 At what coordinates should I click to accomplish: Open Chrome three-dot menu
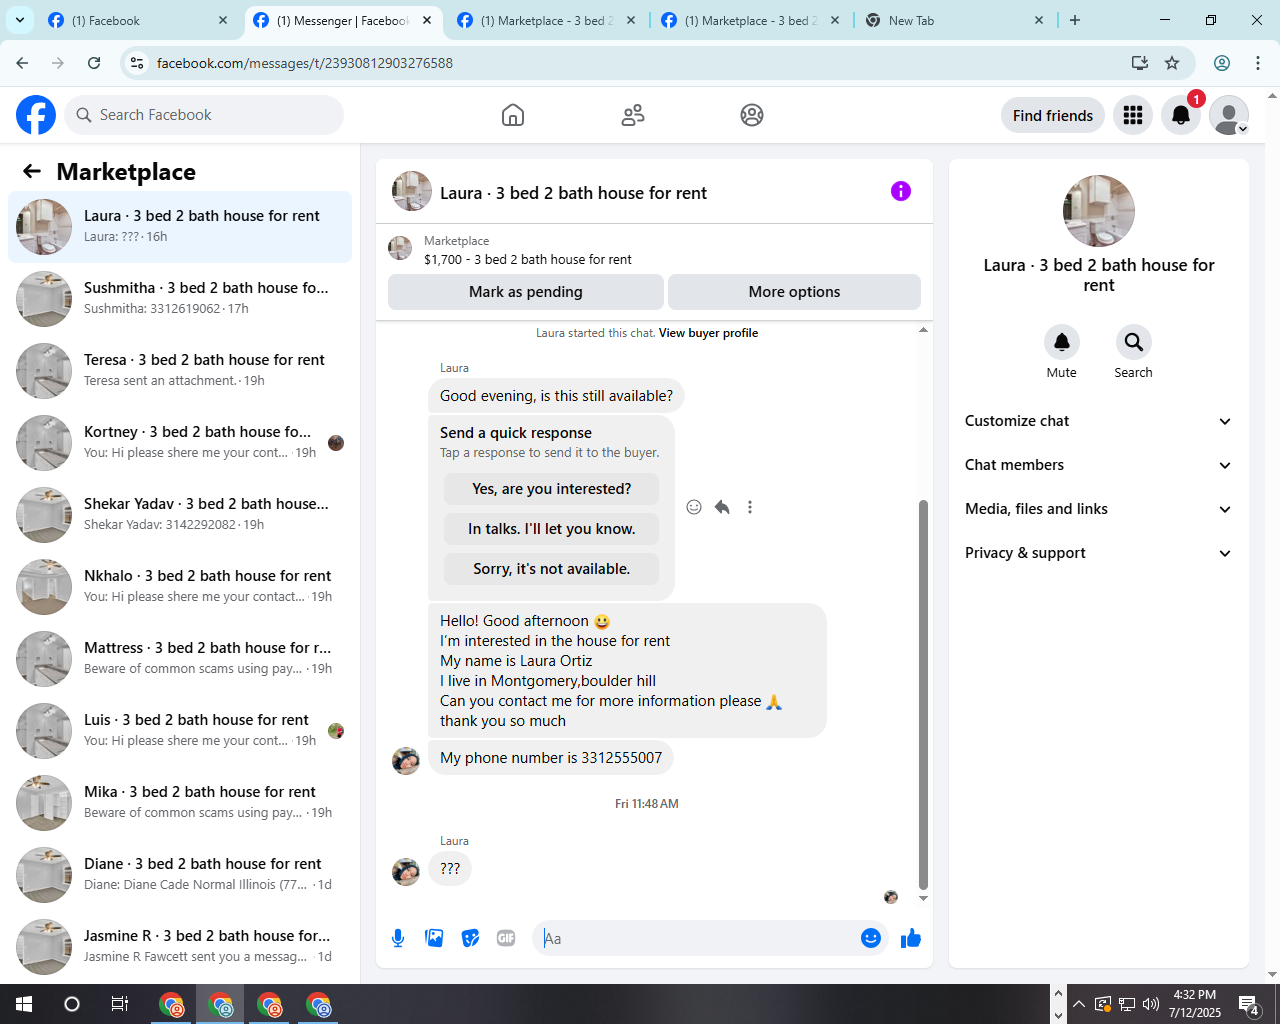pos(1258,63)
